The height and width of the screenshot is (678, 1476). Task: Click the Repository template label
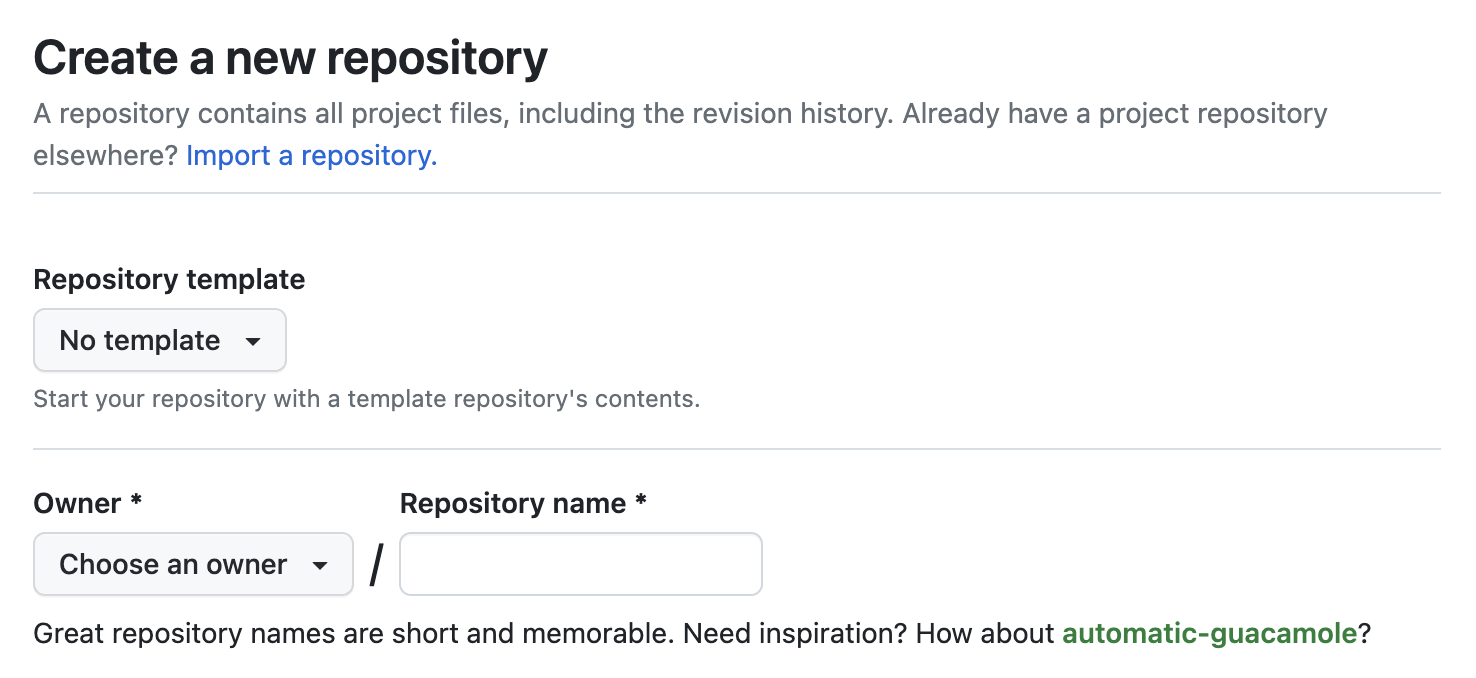point(169,279)
